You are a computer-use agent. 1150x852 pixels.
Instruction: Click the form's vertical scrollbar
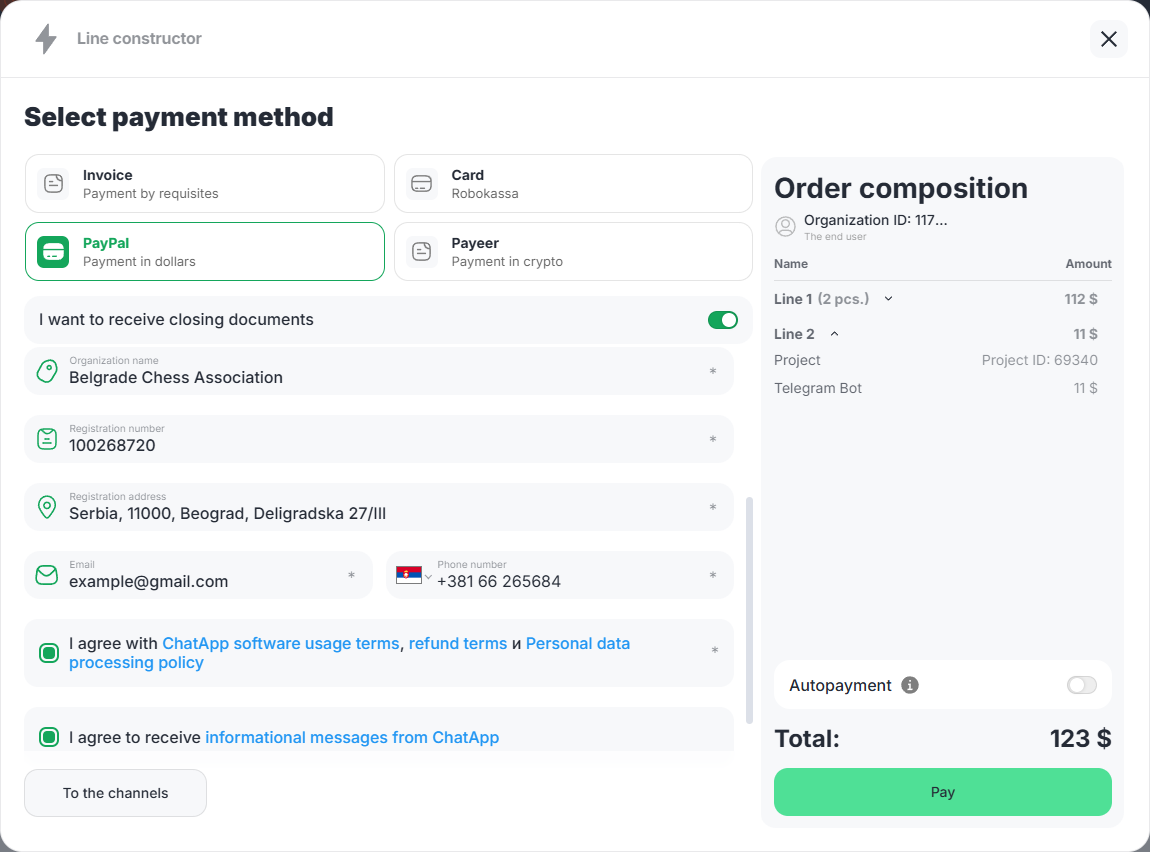coord(750,608)
